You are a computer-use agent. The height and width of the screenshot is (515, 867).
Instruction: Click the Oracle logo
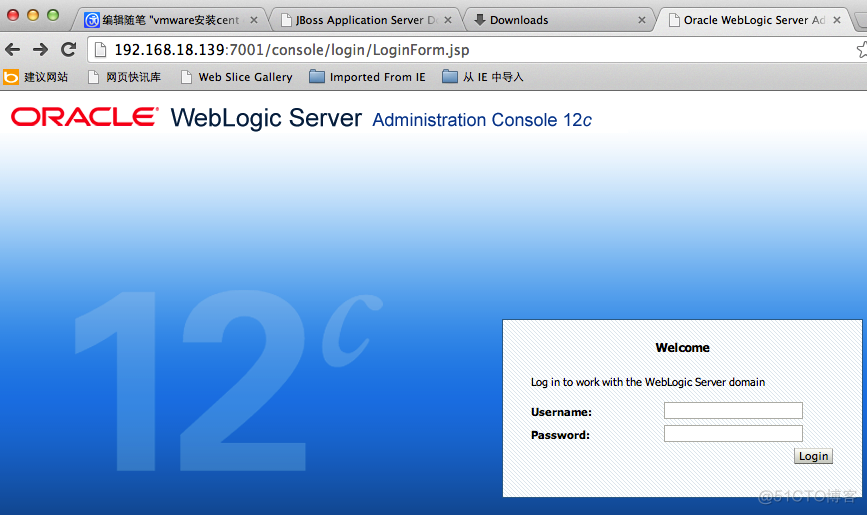[x=85, y=117]
